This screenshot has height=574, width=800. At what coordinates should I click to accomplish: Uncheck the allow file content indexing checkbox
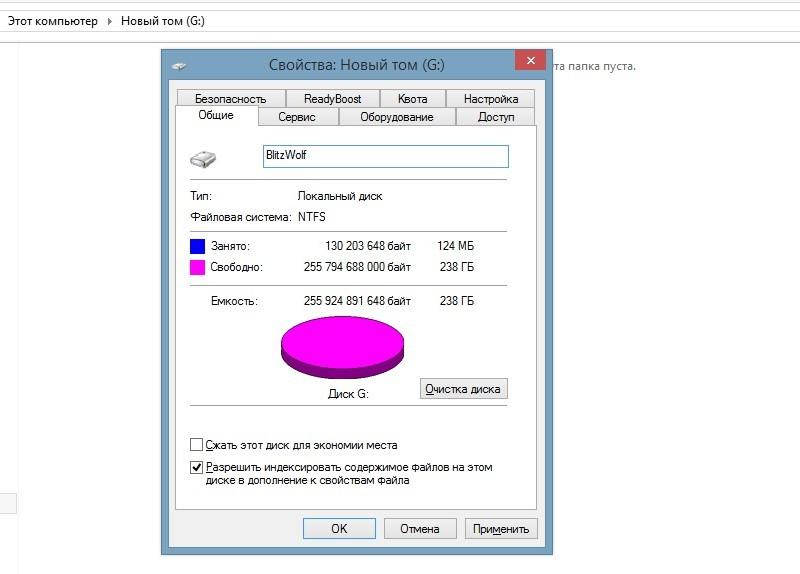196,467
